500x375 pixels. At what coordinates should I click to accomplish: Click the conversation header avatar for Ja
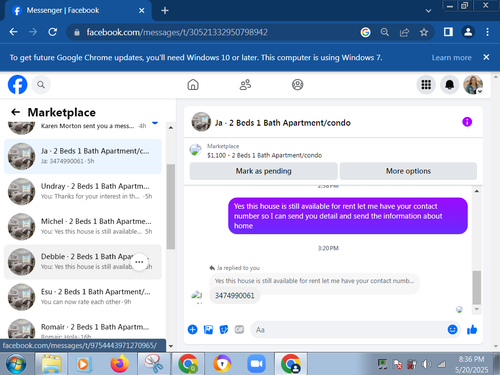(x=201, y=122)
